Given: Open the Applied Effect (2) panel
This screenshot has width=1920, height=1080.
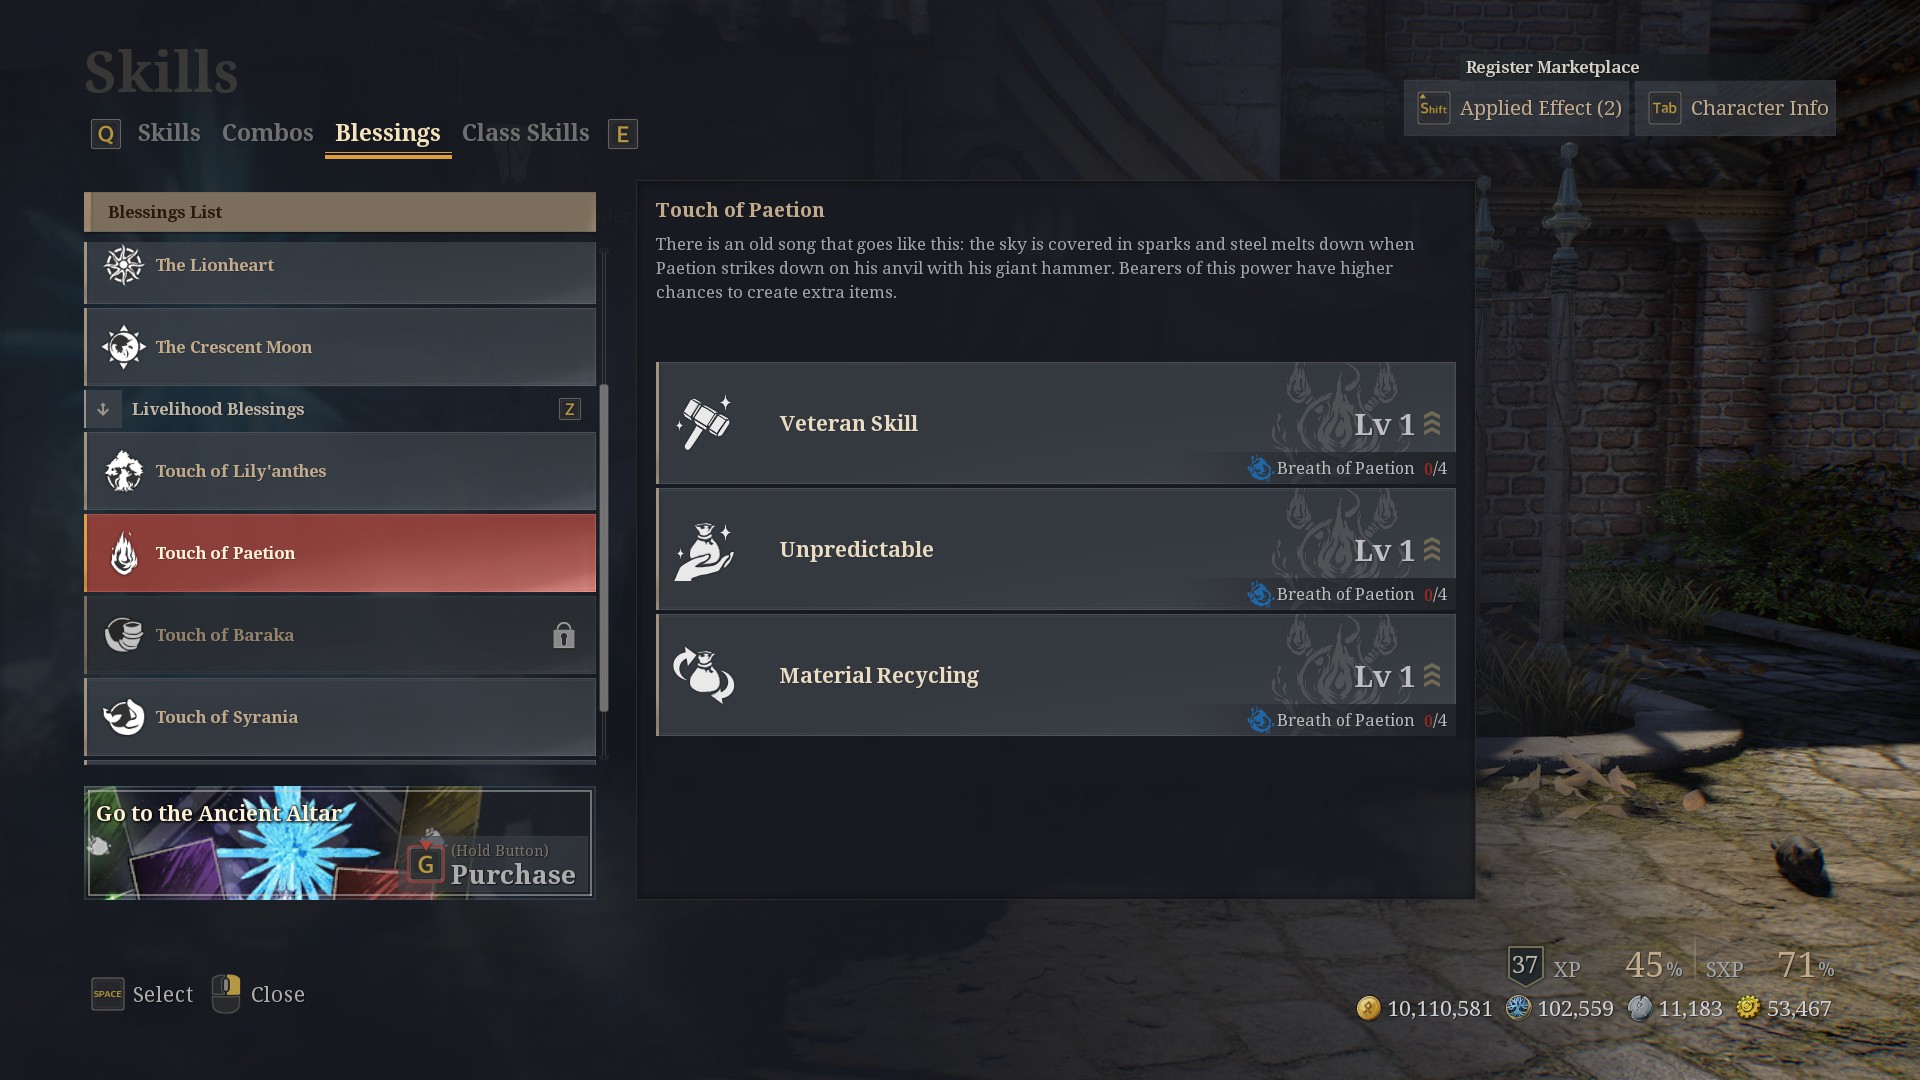Looking at the screenshot, I should click(x=1517, y=108).
